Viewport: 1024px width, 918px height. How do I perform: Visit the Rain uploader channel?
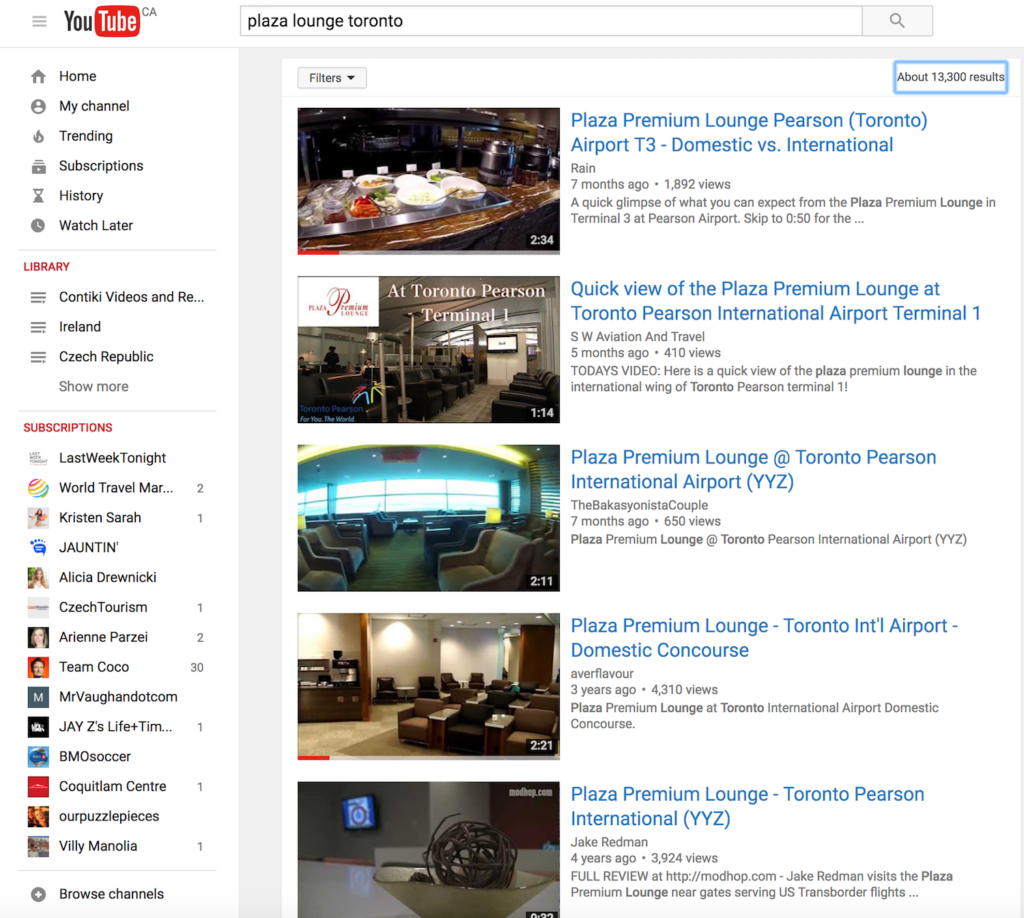(583, 168)
